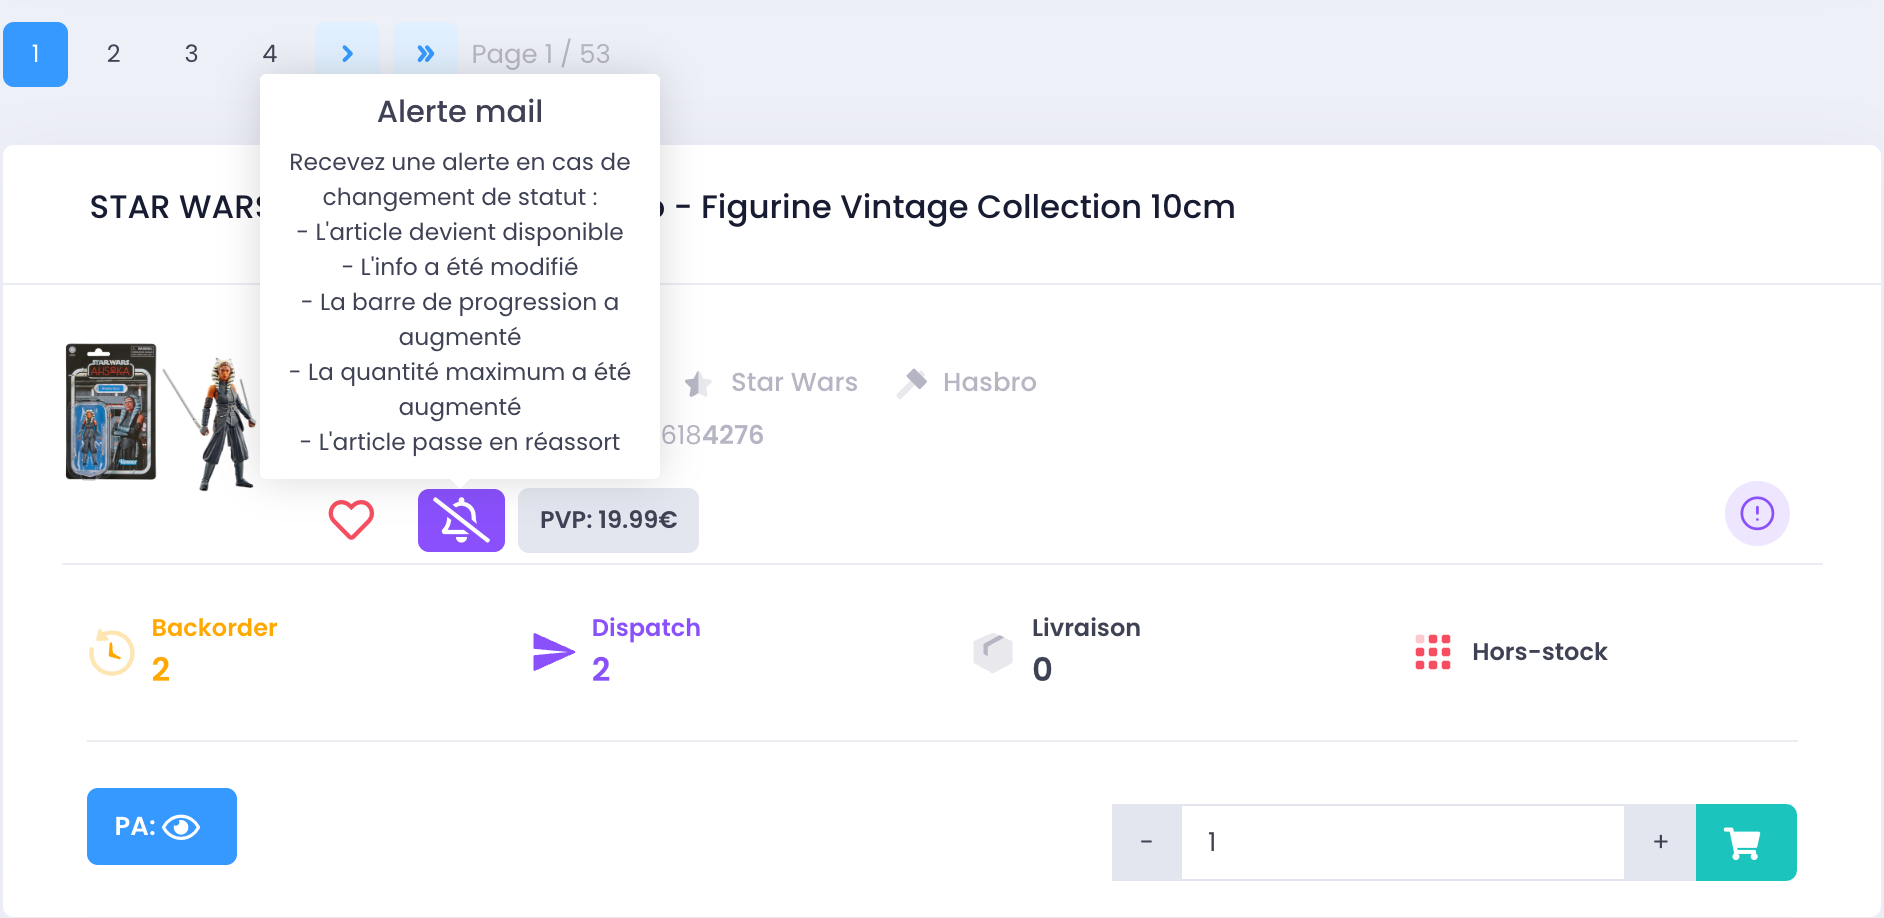1884x918 pixels.
Task: Open packaged figure product thumbnail
Action: coord(111,412)
